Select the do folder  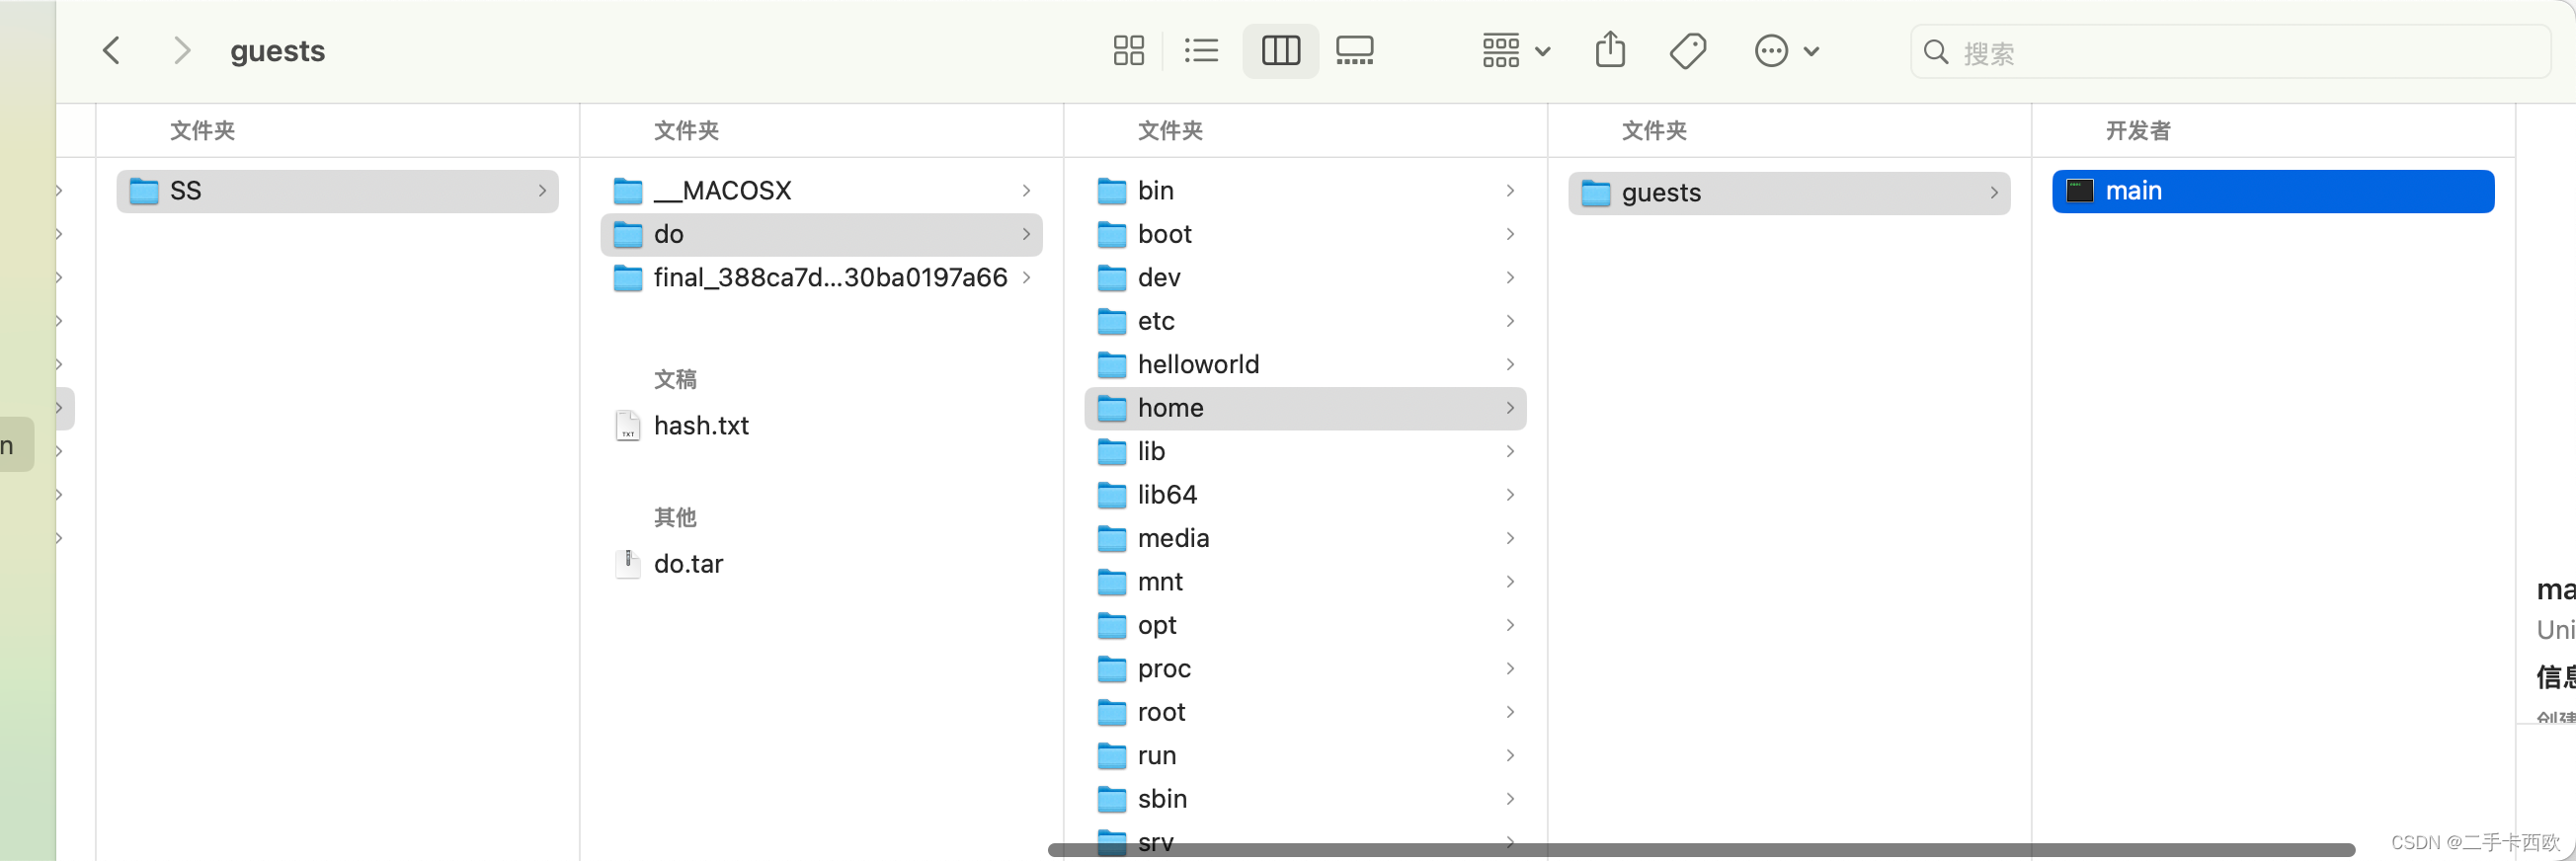[821, 234]
